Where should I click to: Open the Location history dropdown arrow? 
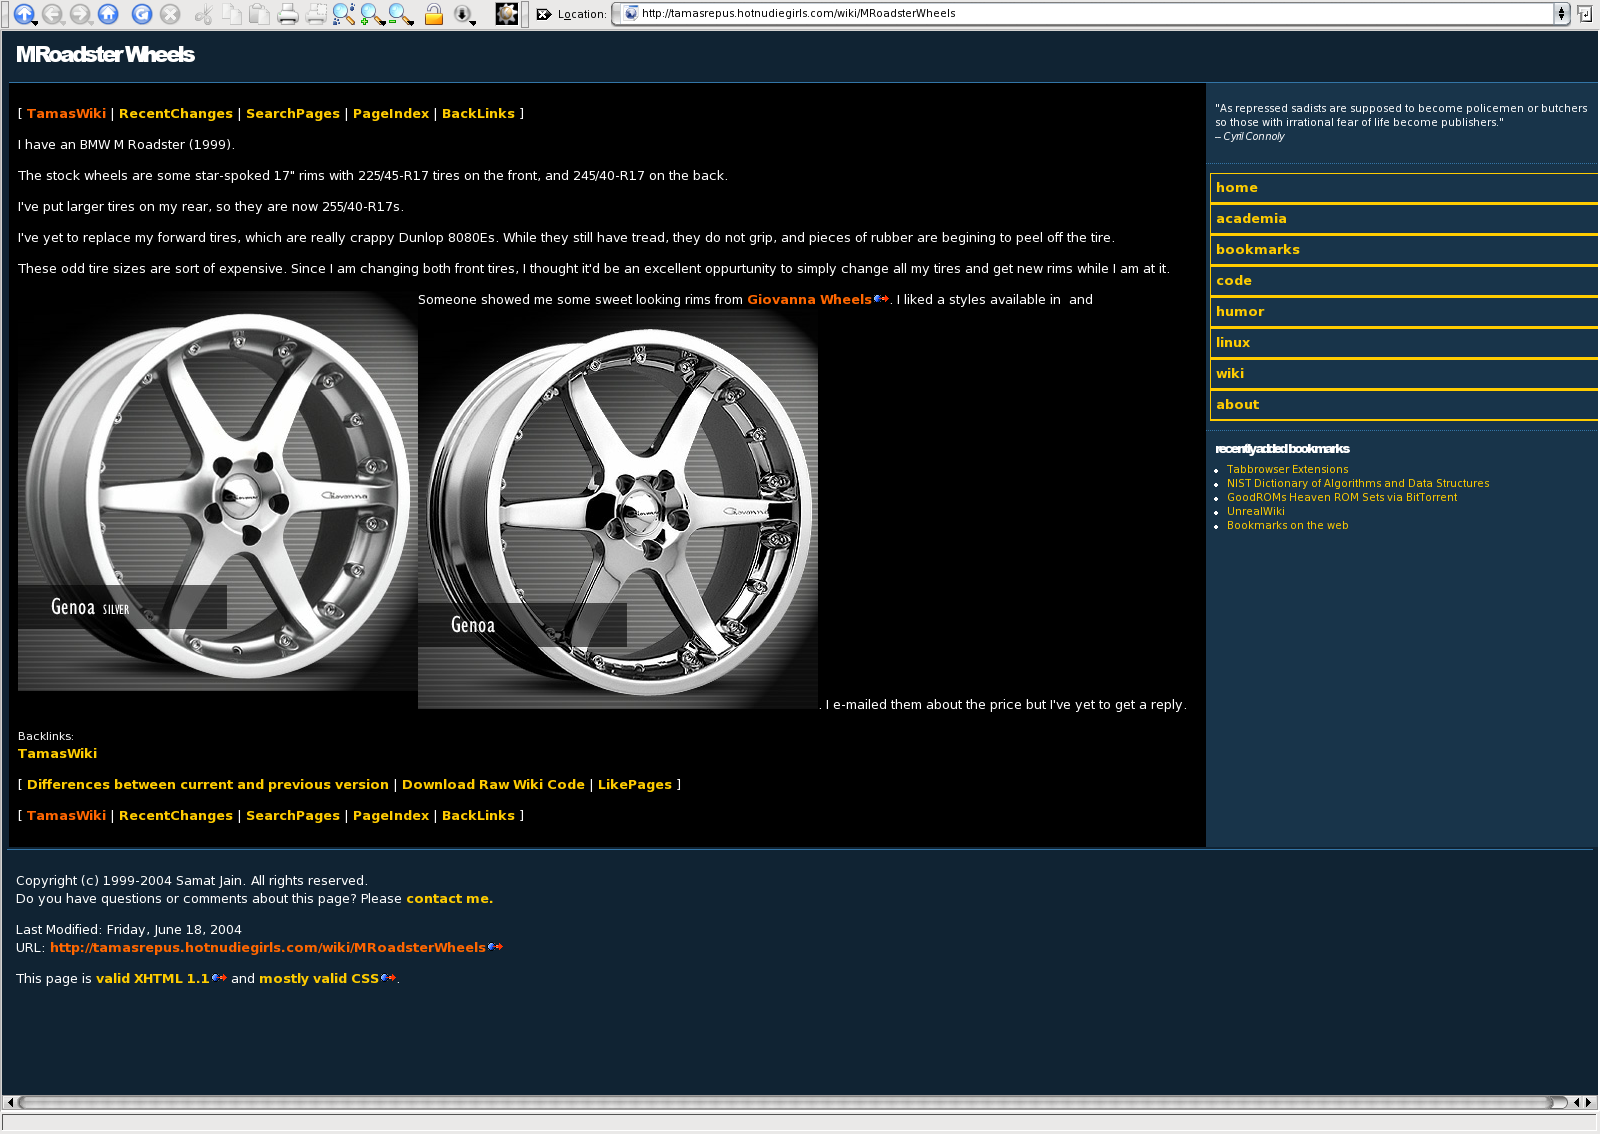[1561, 13]
